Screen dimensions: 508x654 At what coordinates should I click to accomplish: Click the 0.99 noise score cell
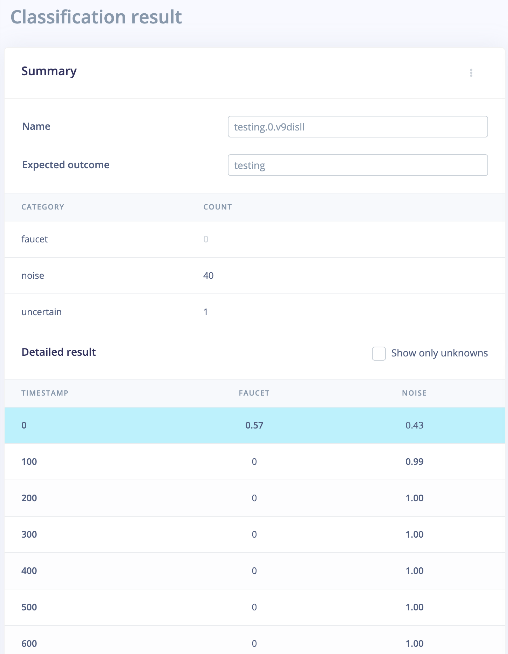pos(415,462)
